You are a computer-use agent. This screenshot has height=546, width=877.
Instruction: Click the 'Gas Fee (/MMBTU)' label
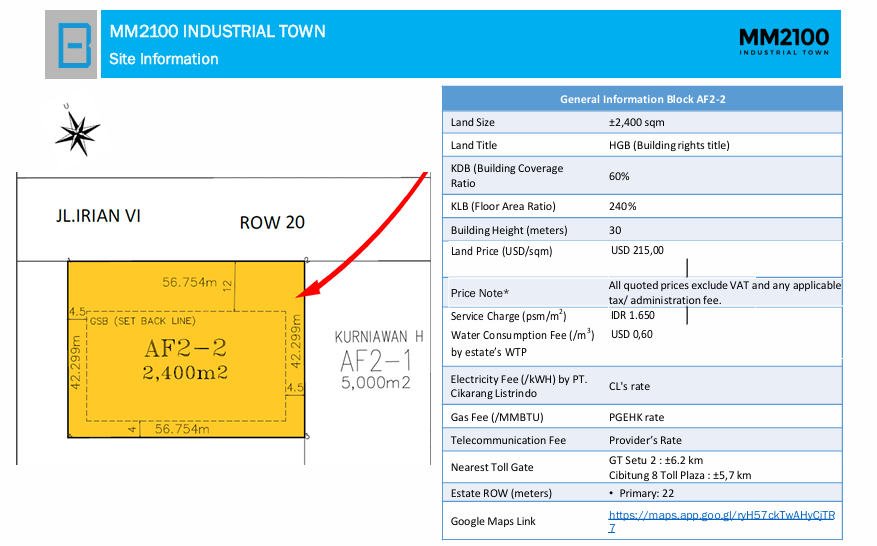497,417
